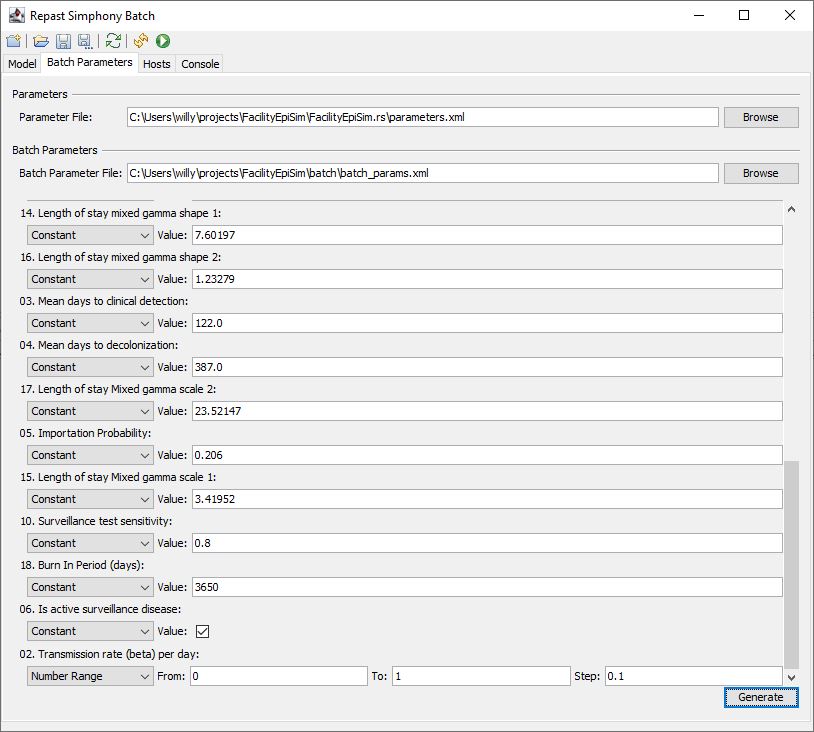Click the Surveillance test sensitivity value field
814x732 pixels.
tap(486, 543)
